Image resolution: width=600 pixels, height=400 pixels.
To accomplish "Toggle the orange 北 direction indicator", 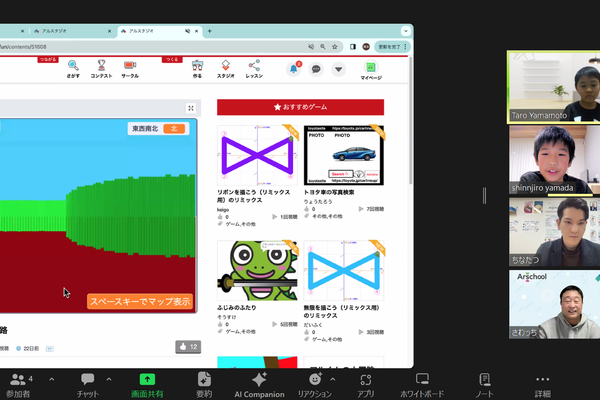I will tap(174, 129).
